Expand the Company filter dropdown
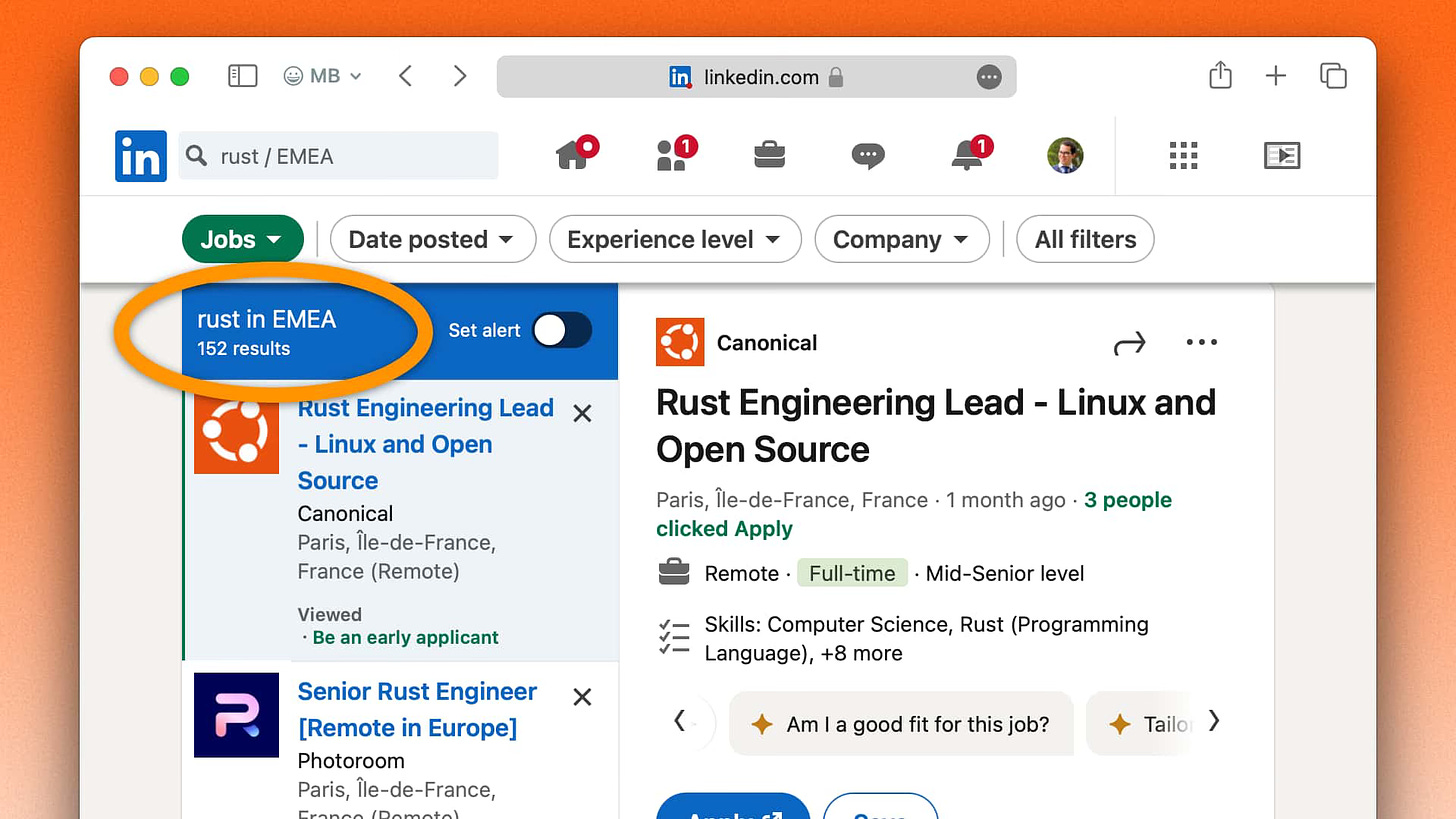Viewport: 1456px width, 819px height. [x=902, y=239]
